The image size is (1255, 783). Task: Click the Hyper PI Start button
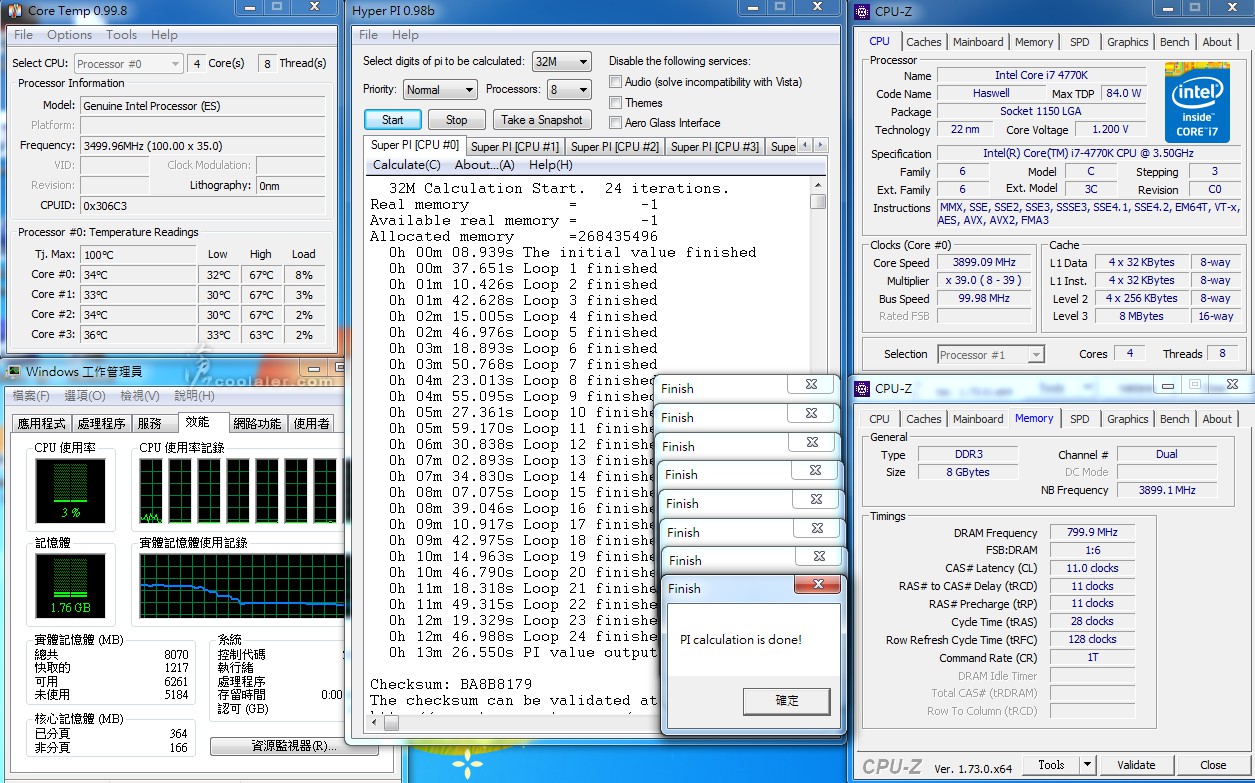coord(392,120)
